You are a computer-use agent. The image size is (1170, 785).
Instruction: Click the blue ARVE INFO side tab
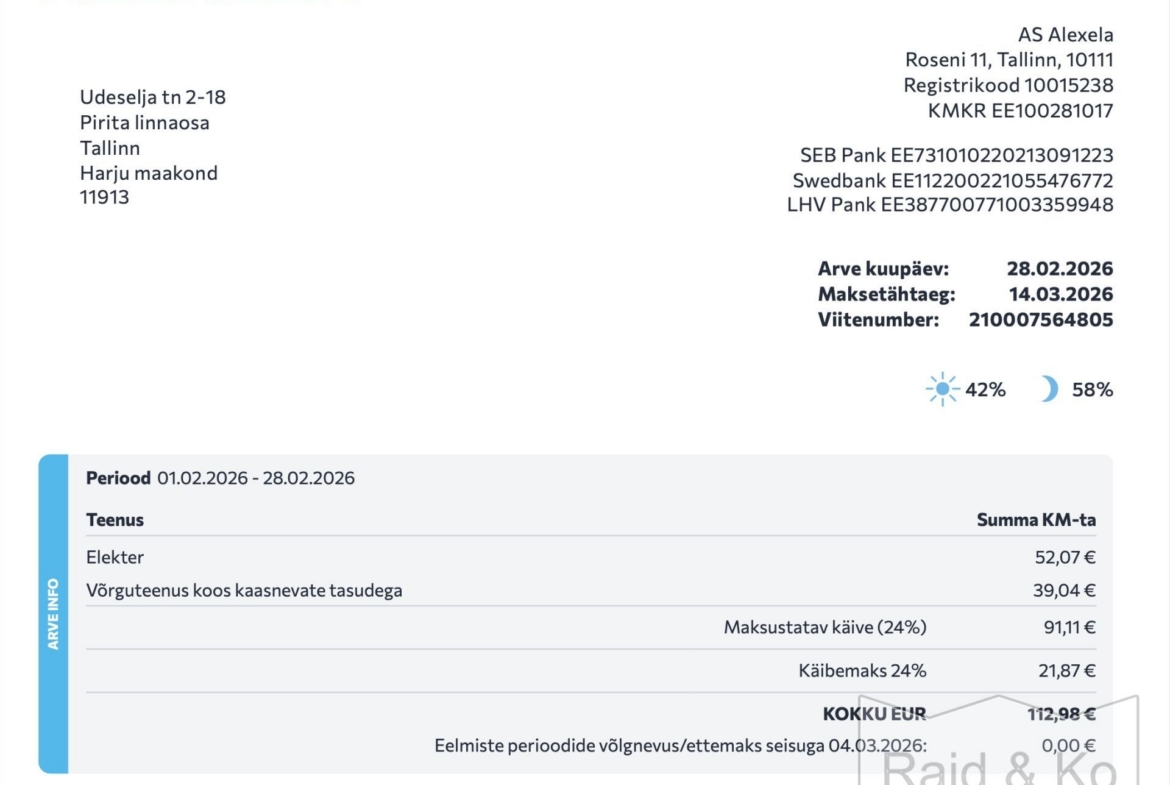pyautogui.click(x=53, y=613)
